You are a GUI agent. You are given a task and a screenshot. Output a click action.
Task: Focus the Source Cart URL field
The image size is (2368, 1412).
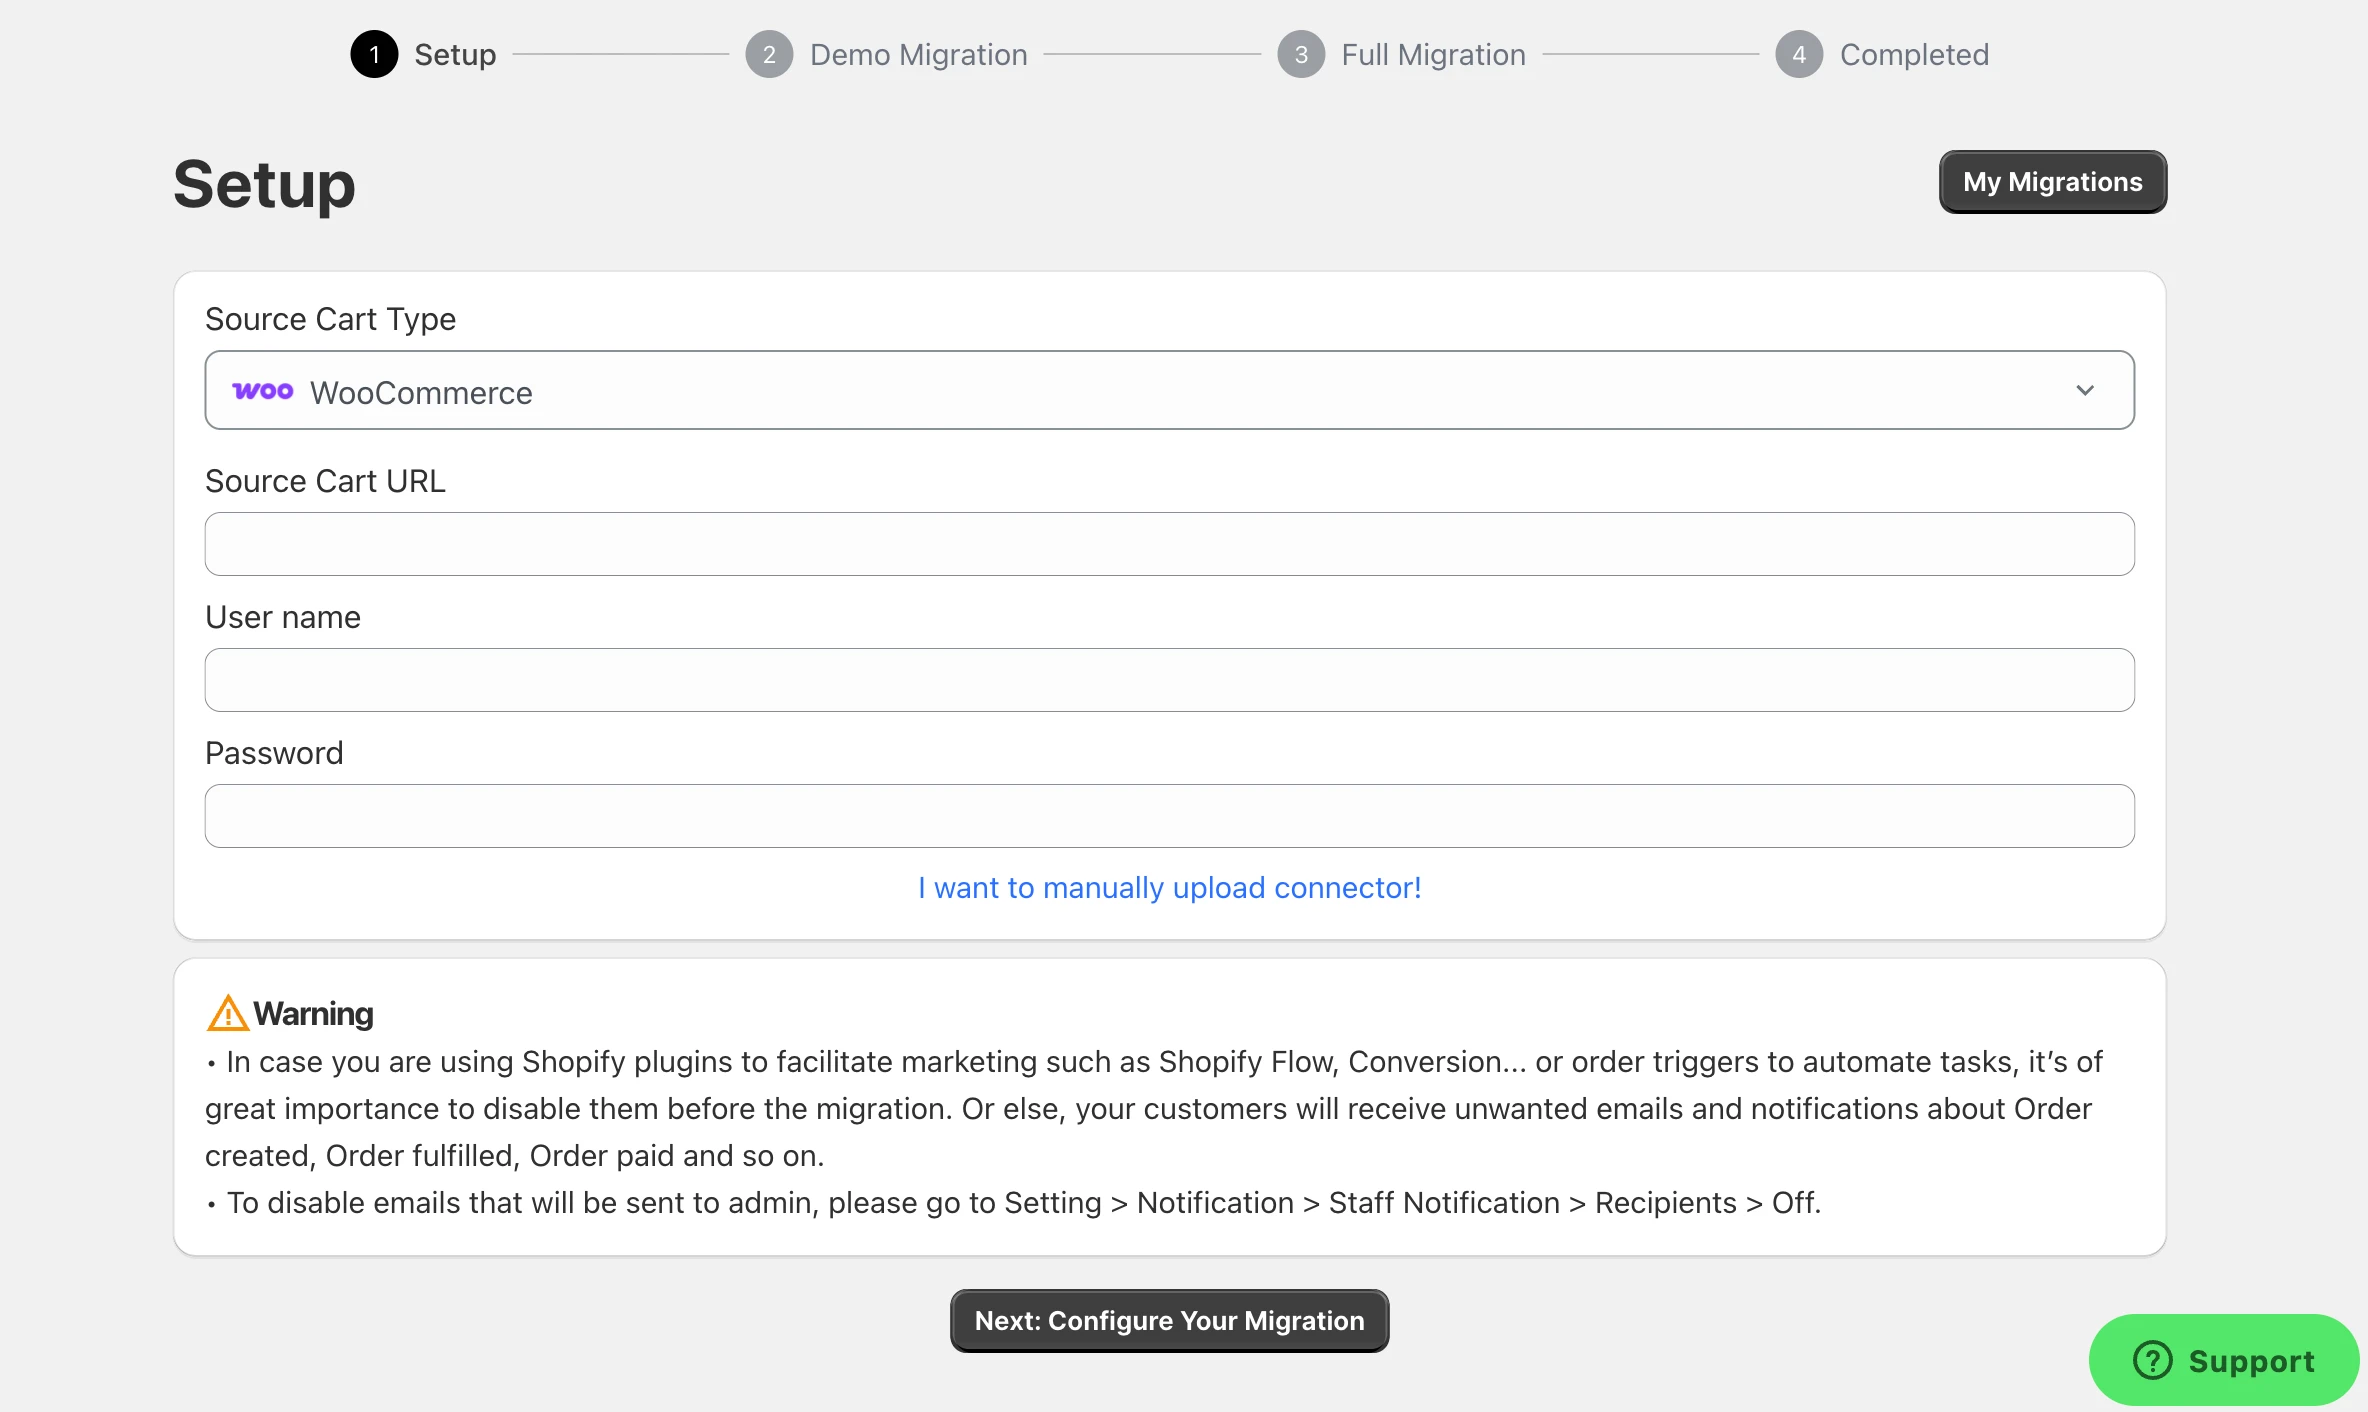pos(1170,544)
